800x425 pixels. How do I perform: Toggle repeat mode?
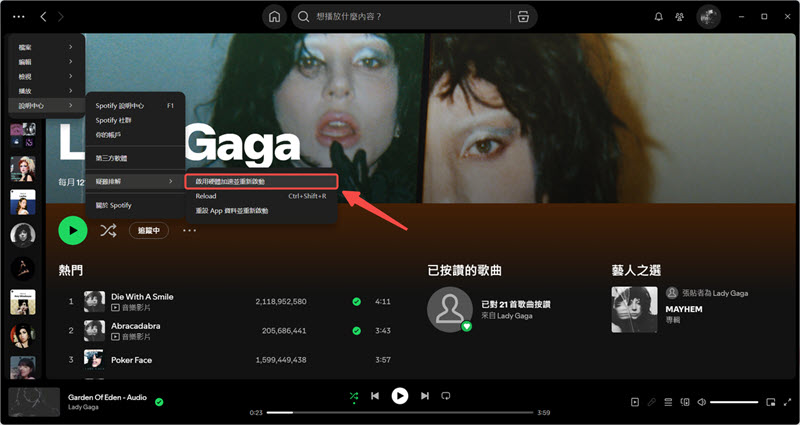[446, 396]
